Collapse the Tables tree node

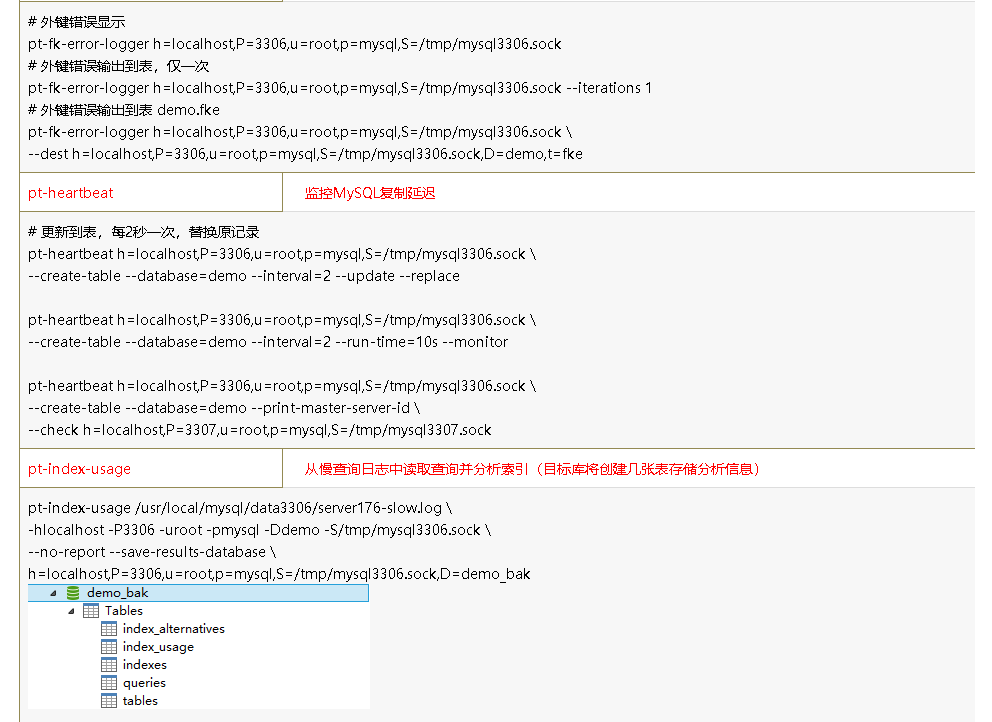(71, 610)
